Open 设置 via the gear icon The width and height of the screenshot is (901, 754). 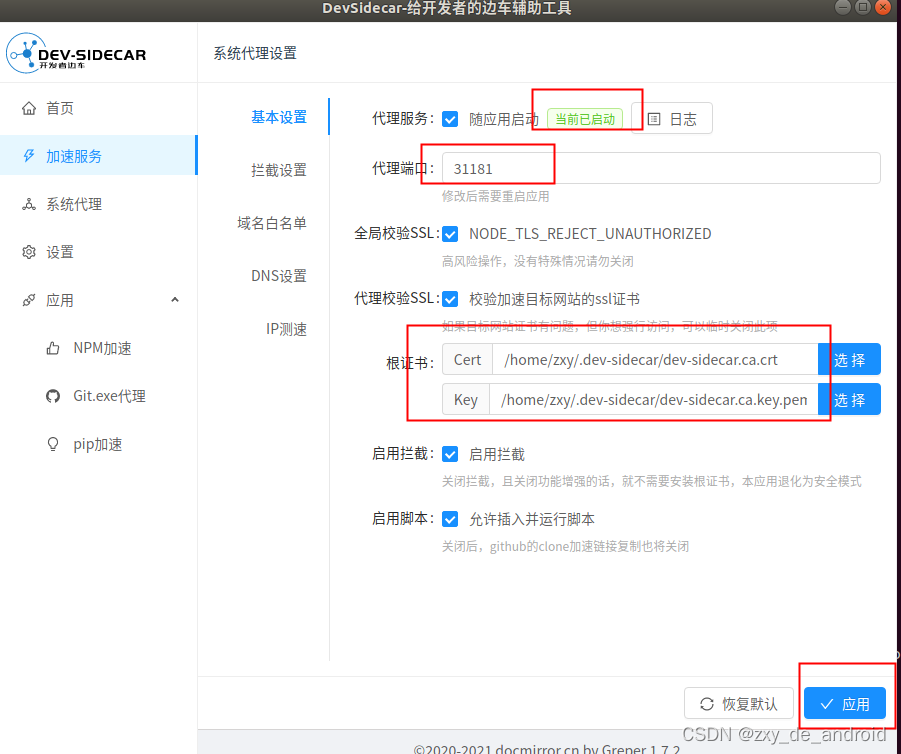[30, 251]
